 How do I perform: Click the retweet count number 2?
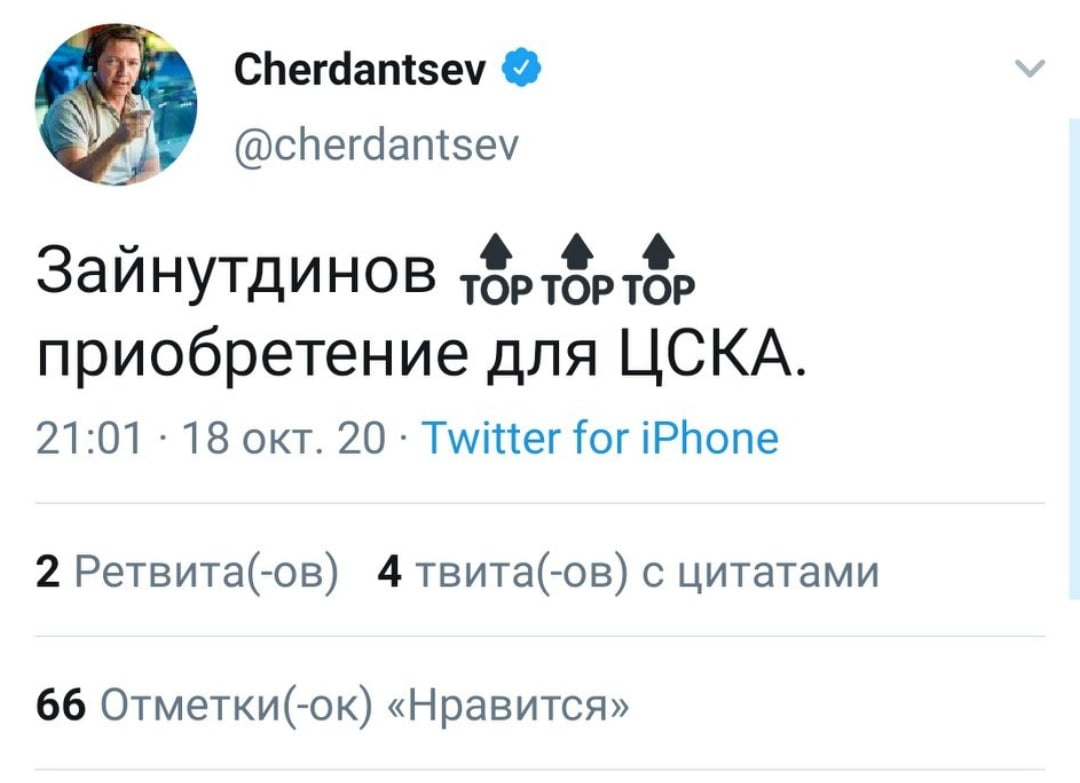pyautogui.click(x=44, y=573)
